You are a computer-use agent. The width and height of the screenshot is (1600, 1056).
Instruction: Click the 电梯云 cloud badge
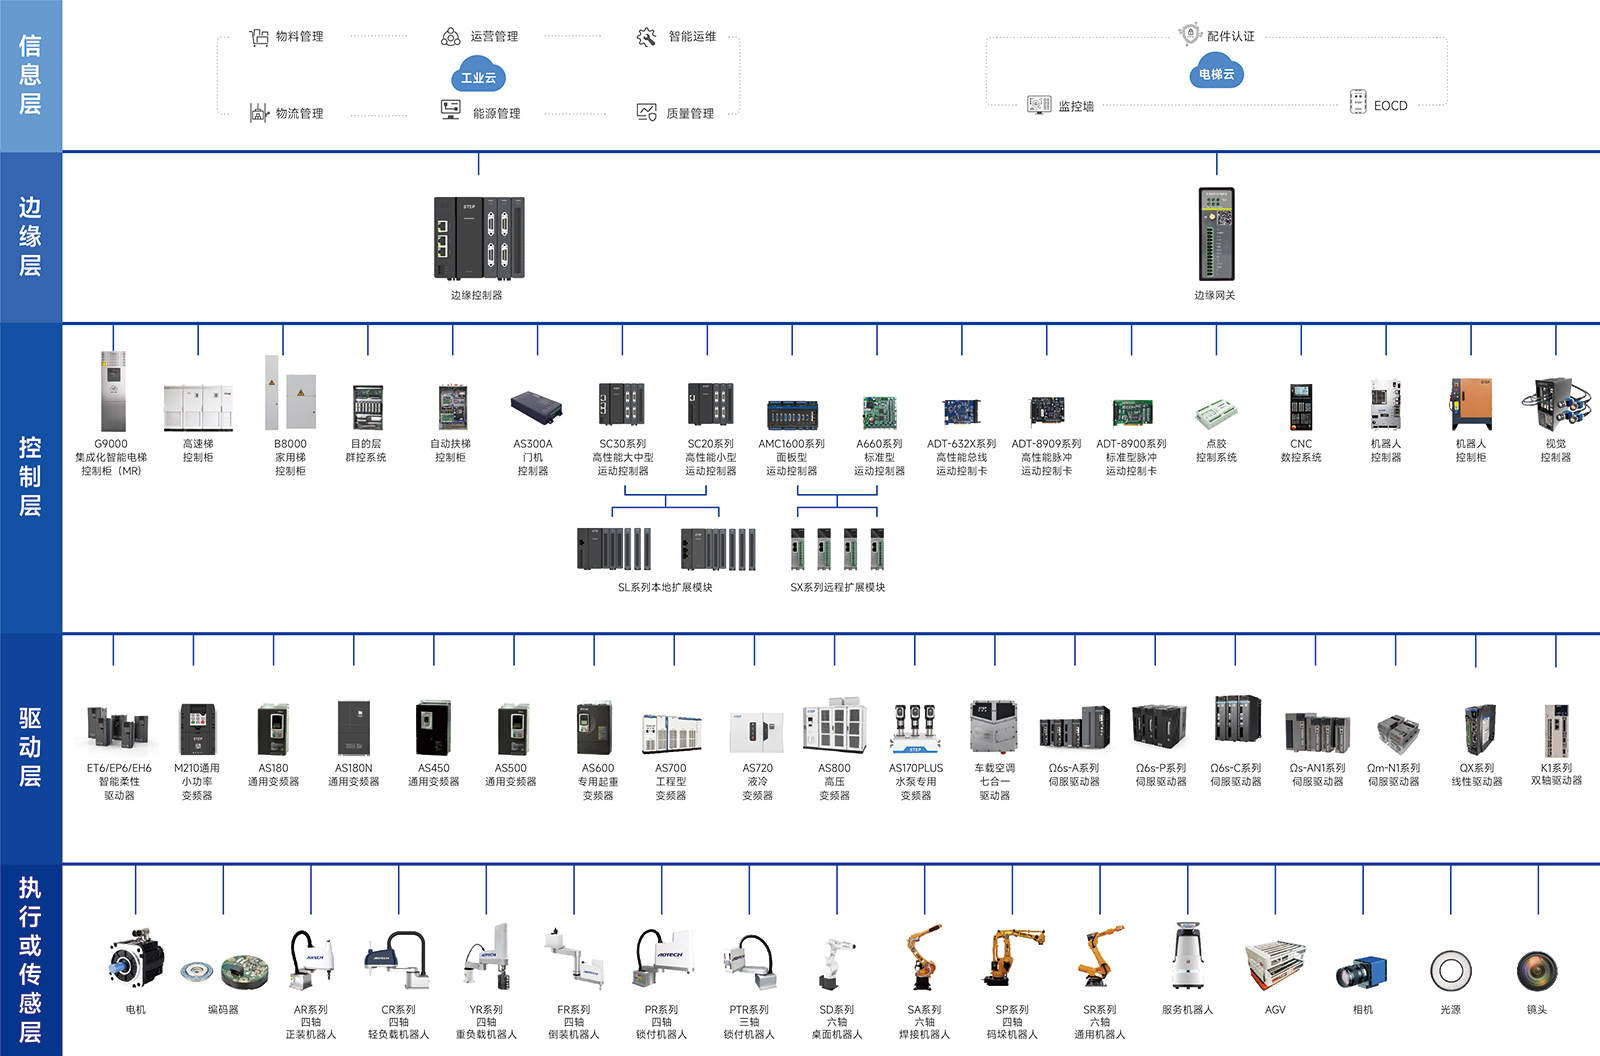[1216, 72]
